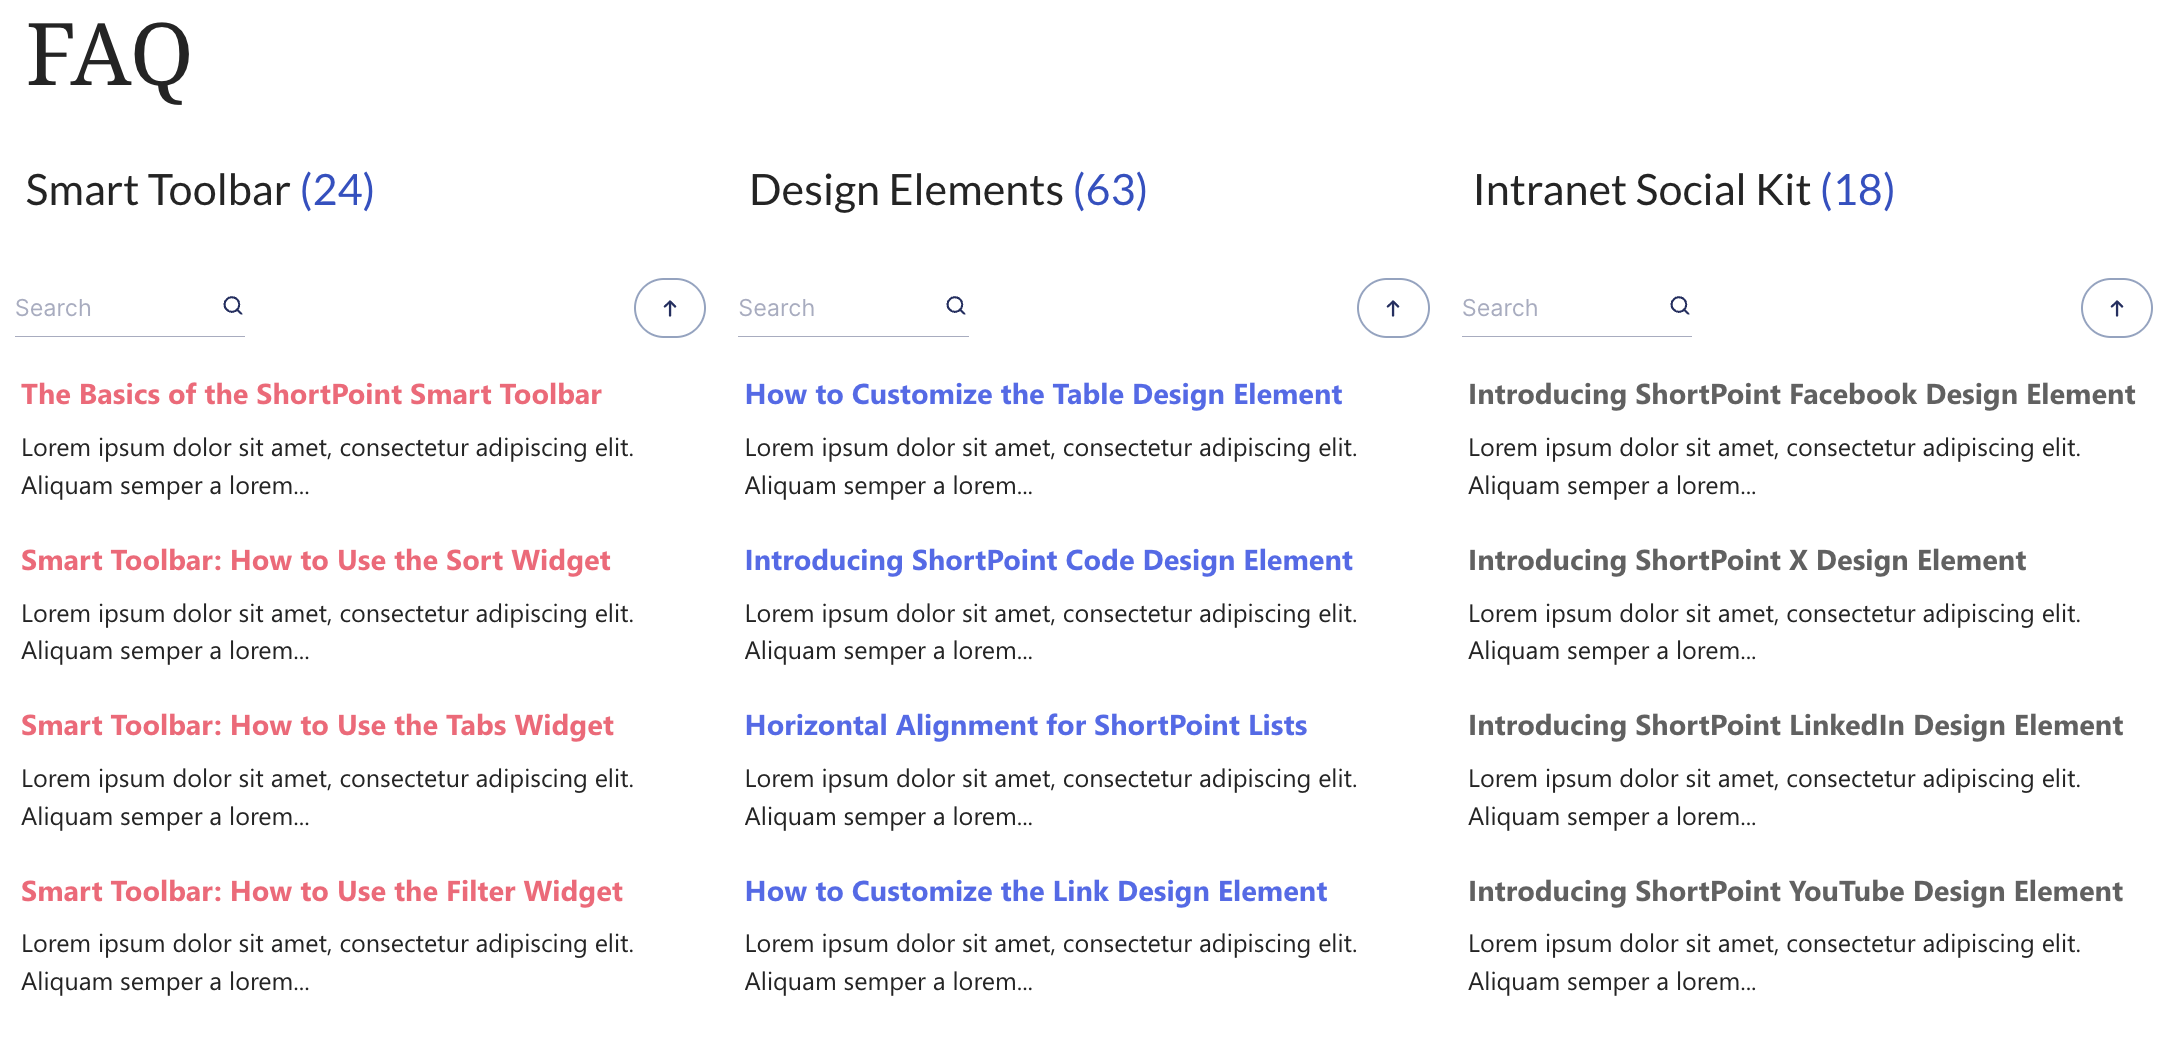Click the Design Elements (63) heading
Image resolution: width=2178 pixels, height=1042 pixels.
(x=948, y=190)
